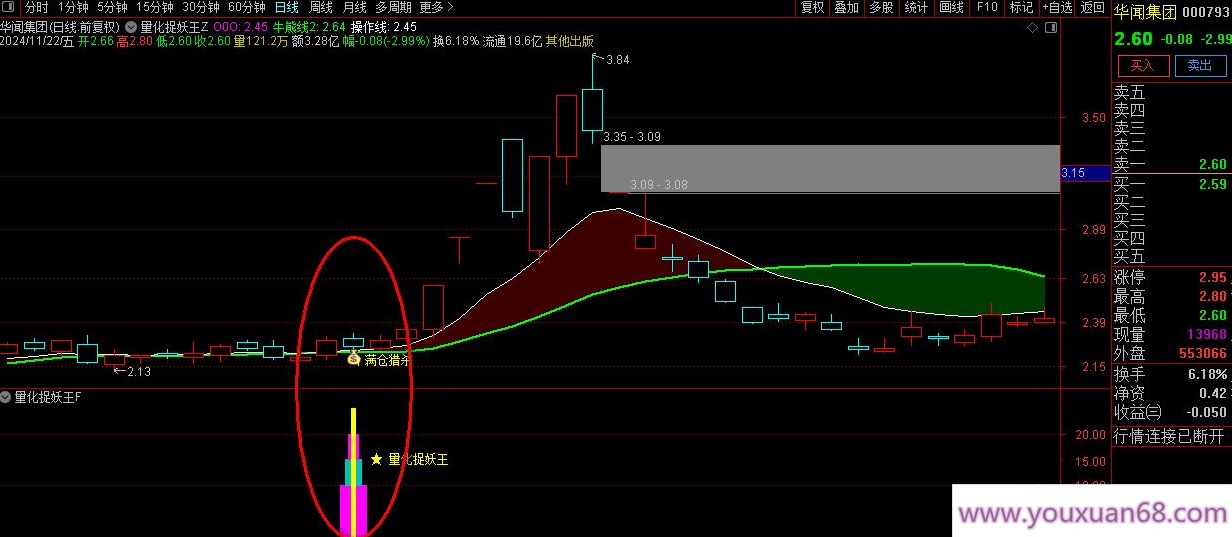1232x537 pixels.
Task: Expand the 量化捉妖王Z indicator dropdown arrow
Action: [x=131, y=27]
